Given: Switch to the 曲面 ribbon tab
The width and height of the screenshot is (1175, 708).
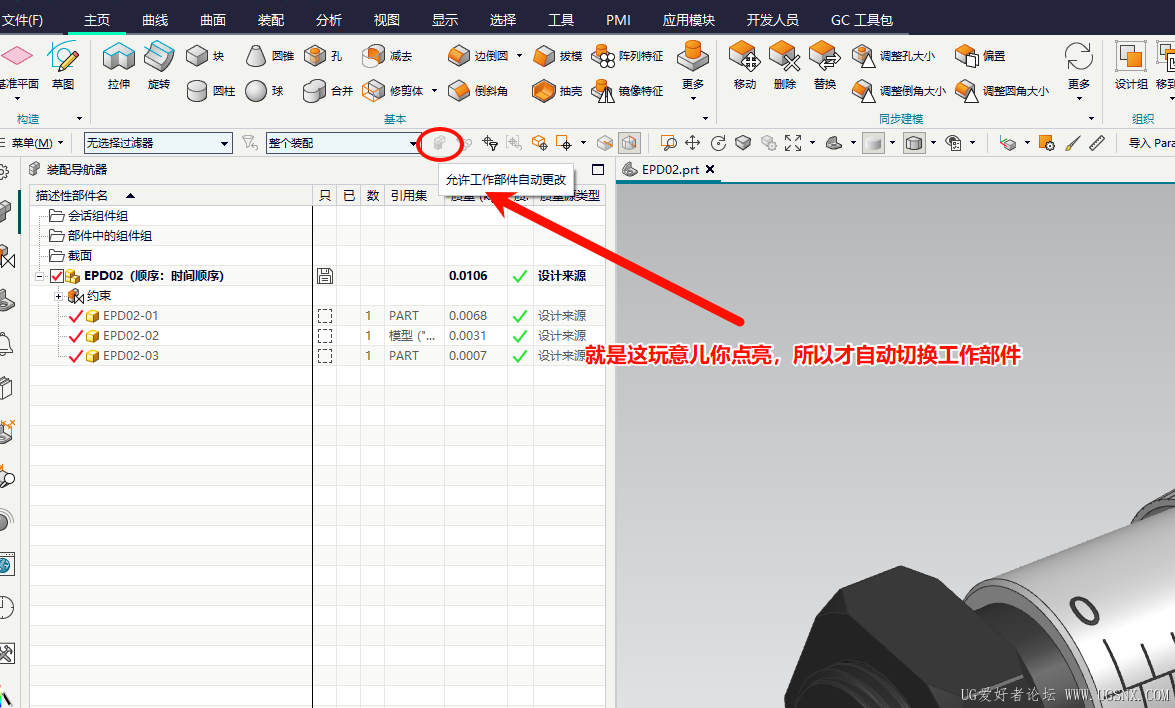Looking at the screenshot, I should pos(213,20).
